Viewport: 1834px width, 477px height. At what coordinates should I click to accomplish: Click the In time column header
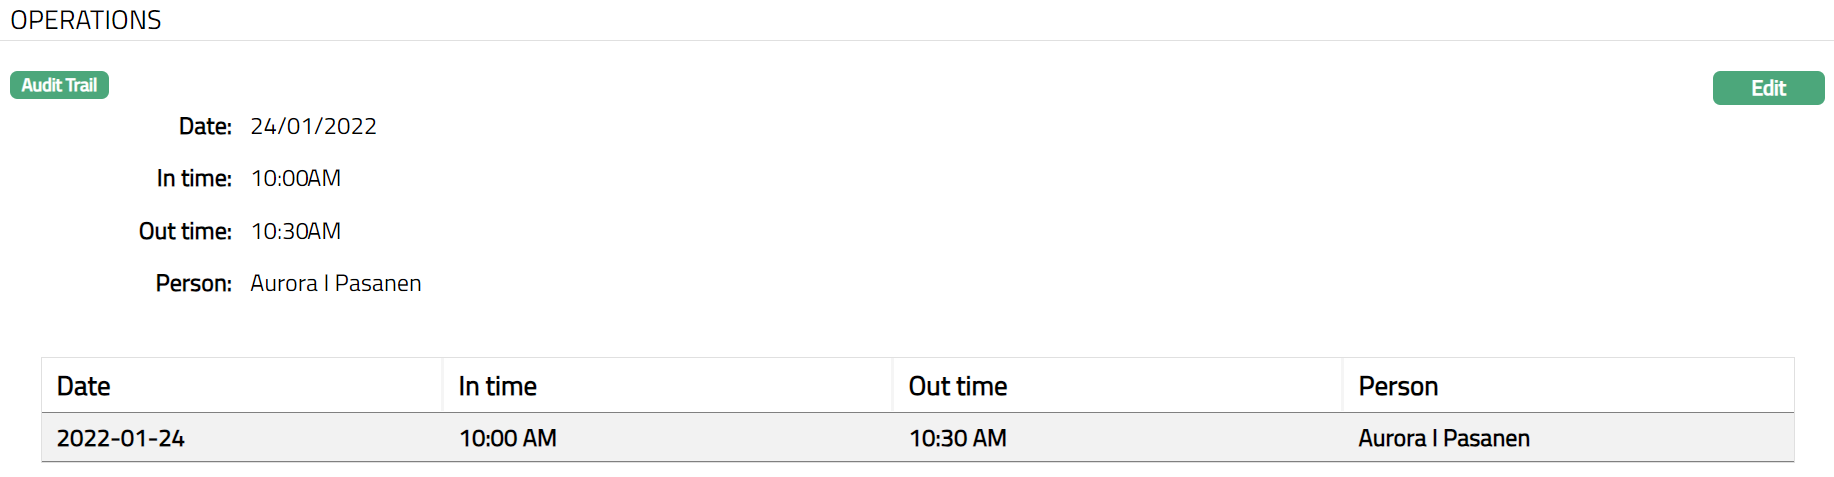[x=498, y=386]
